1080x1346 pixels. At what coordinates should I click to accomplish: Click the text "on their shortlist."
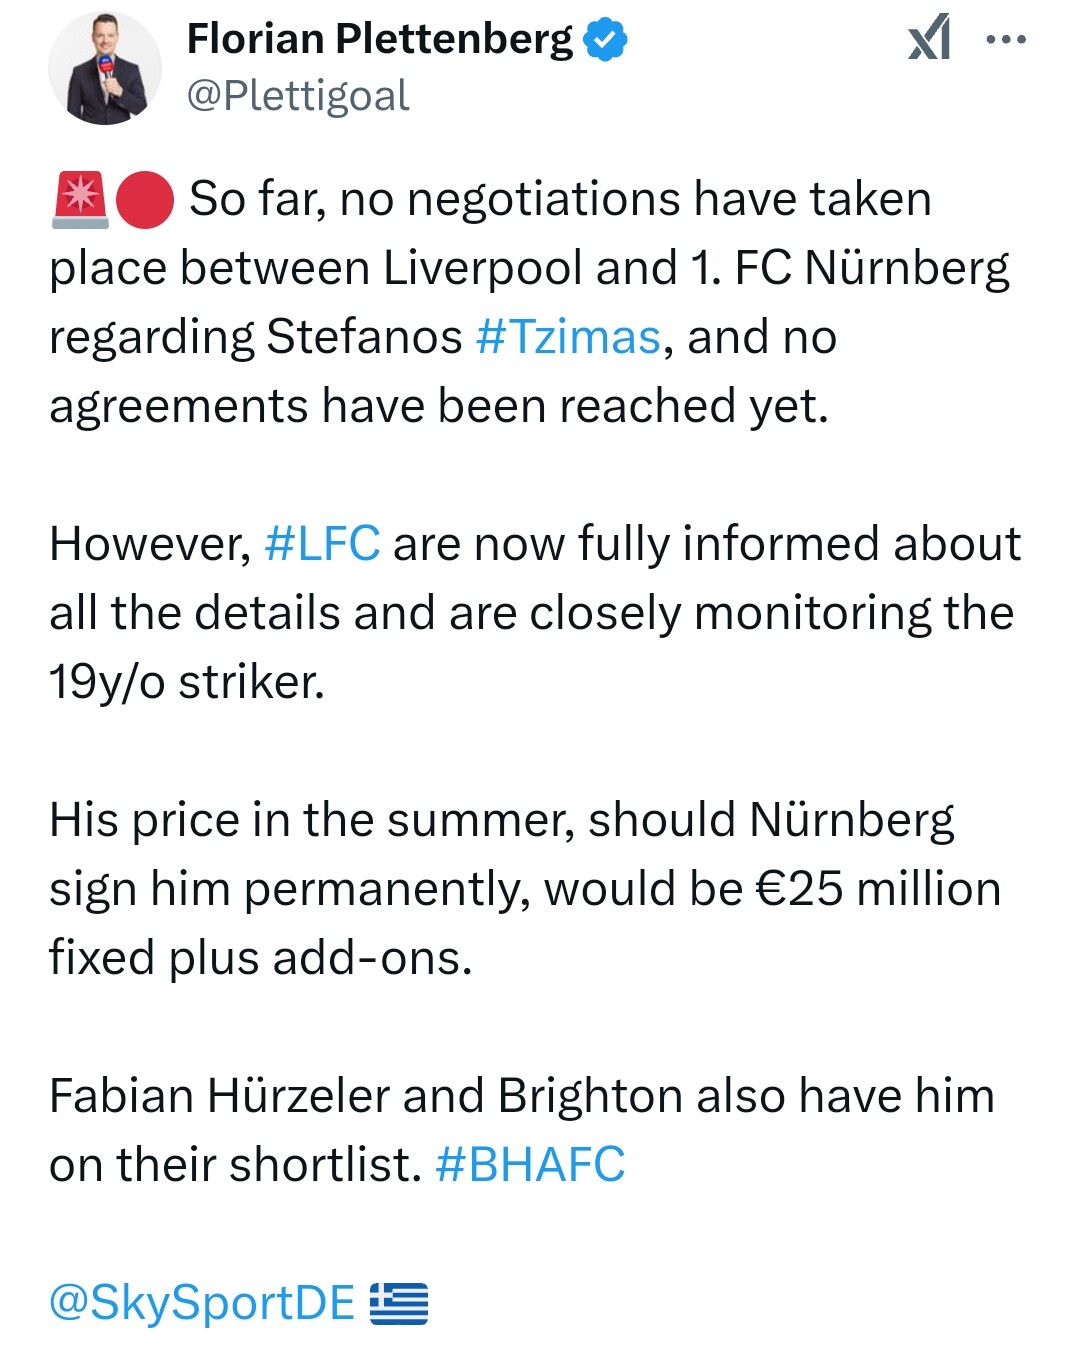coord(236,1165)
